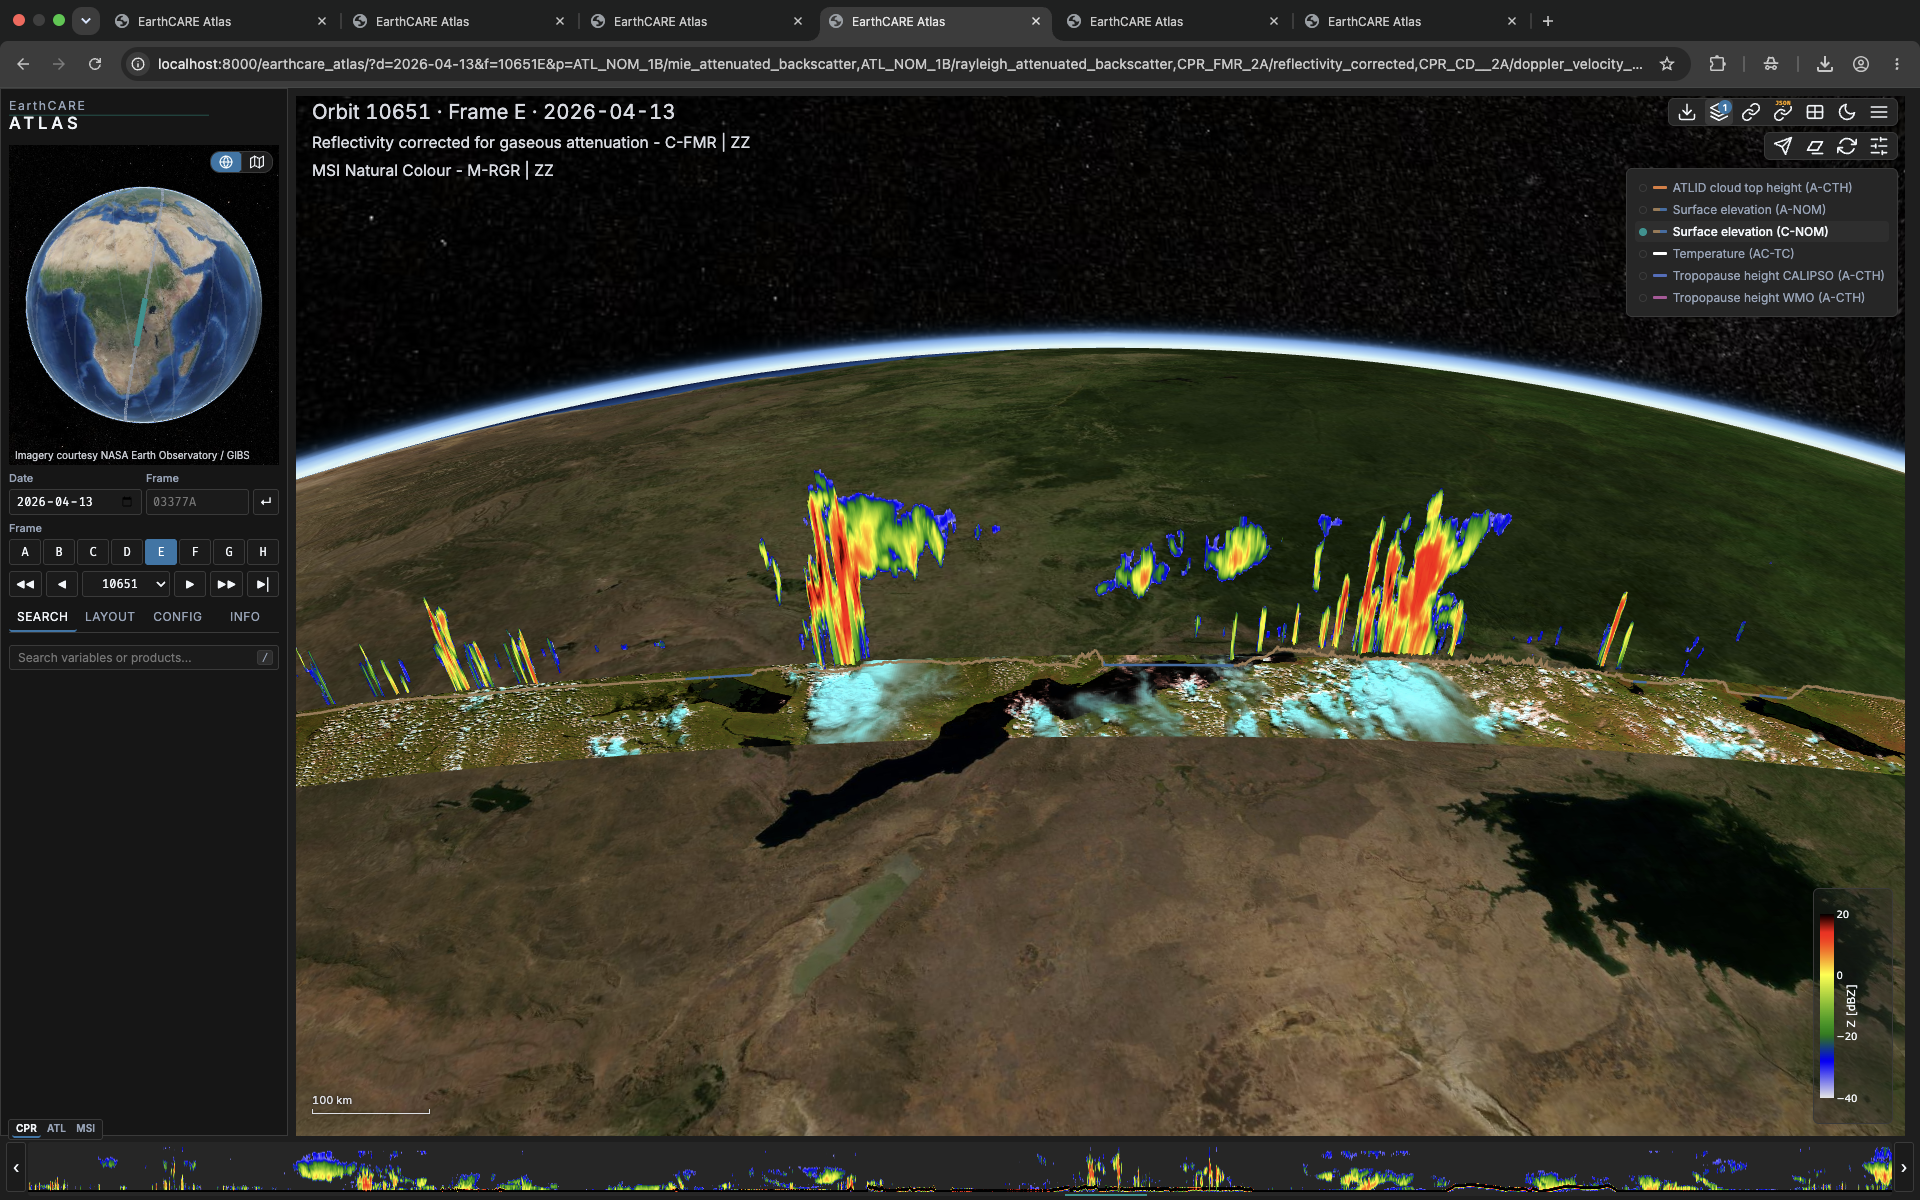The width and height of the screenshot is (1920, 1200).
Task: Enable ATLID cloud top height (A-CTH) overlay
Action: pos(1761,188)
